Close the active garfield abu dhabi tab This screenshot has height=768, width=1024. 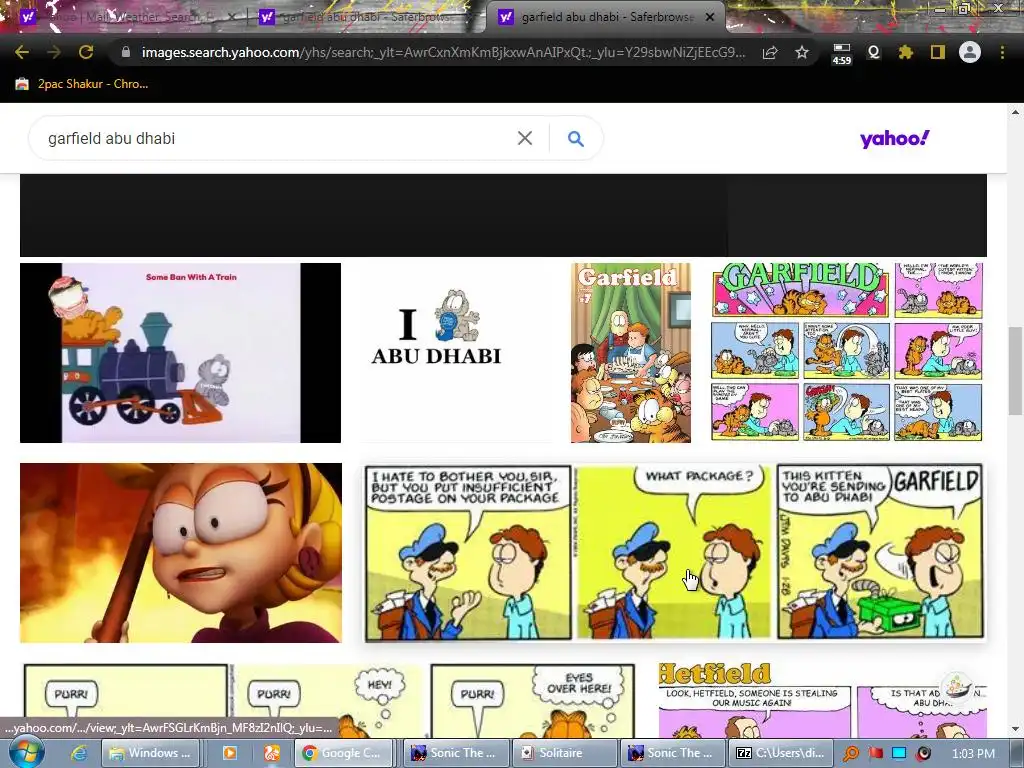[710, 17]
